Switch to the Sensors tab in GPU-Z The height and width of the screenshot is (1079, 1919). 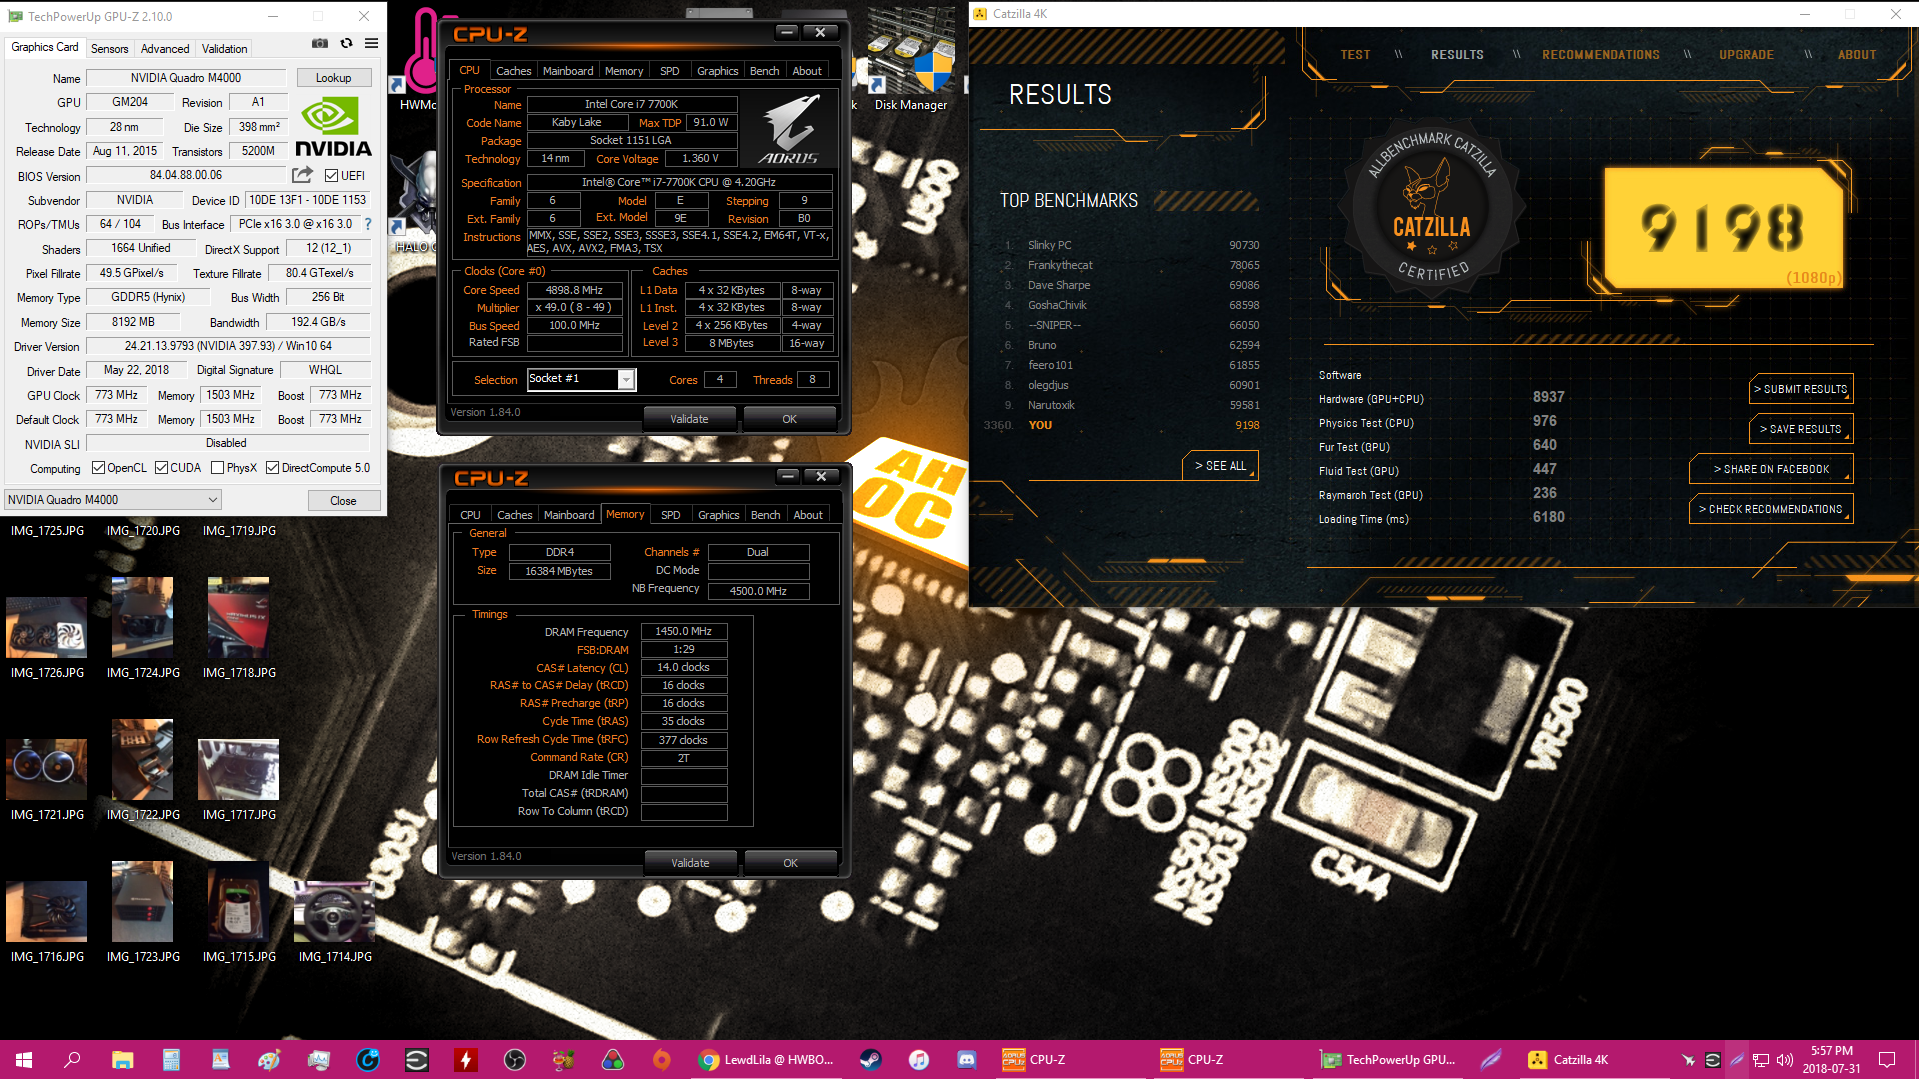click(109, 48)
